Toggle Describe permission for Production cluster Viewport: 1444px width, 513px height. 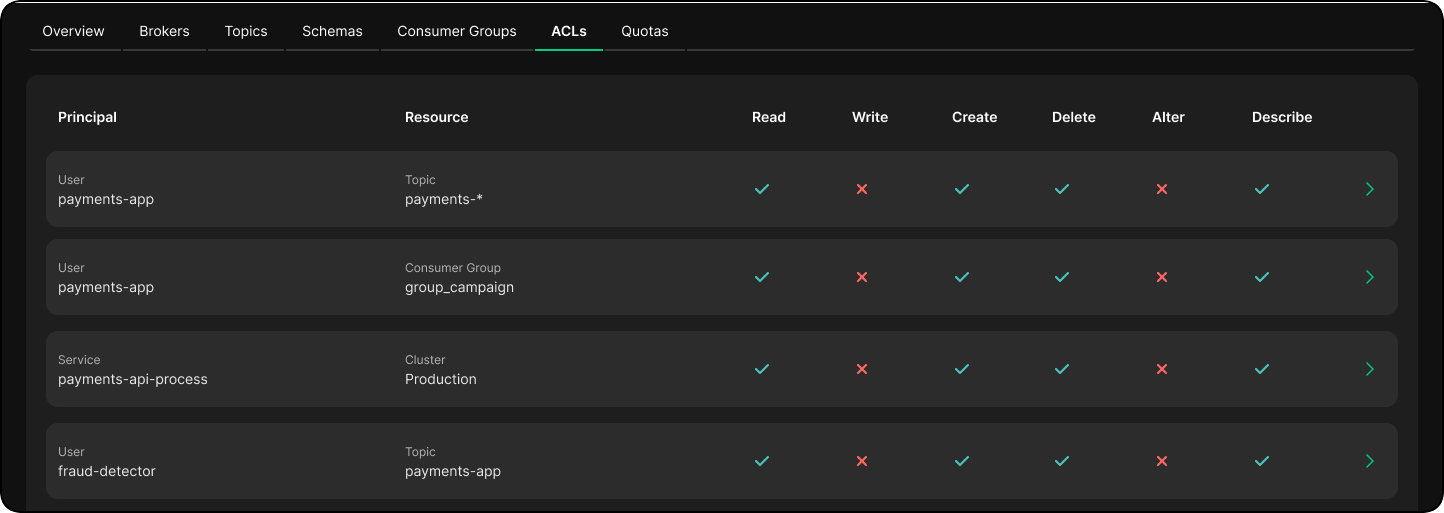[x=1262, y=369]
